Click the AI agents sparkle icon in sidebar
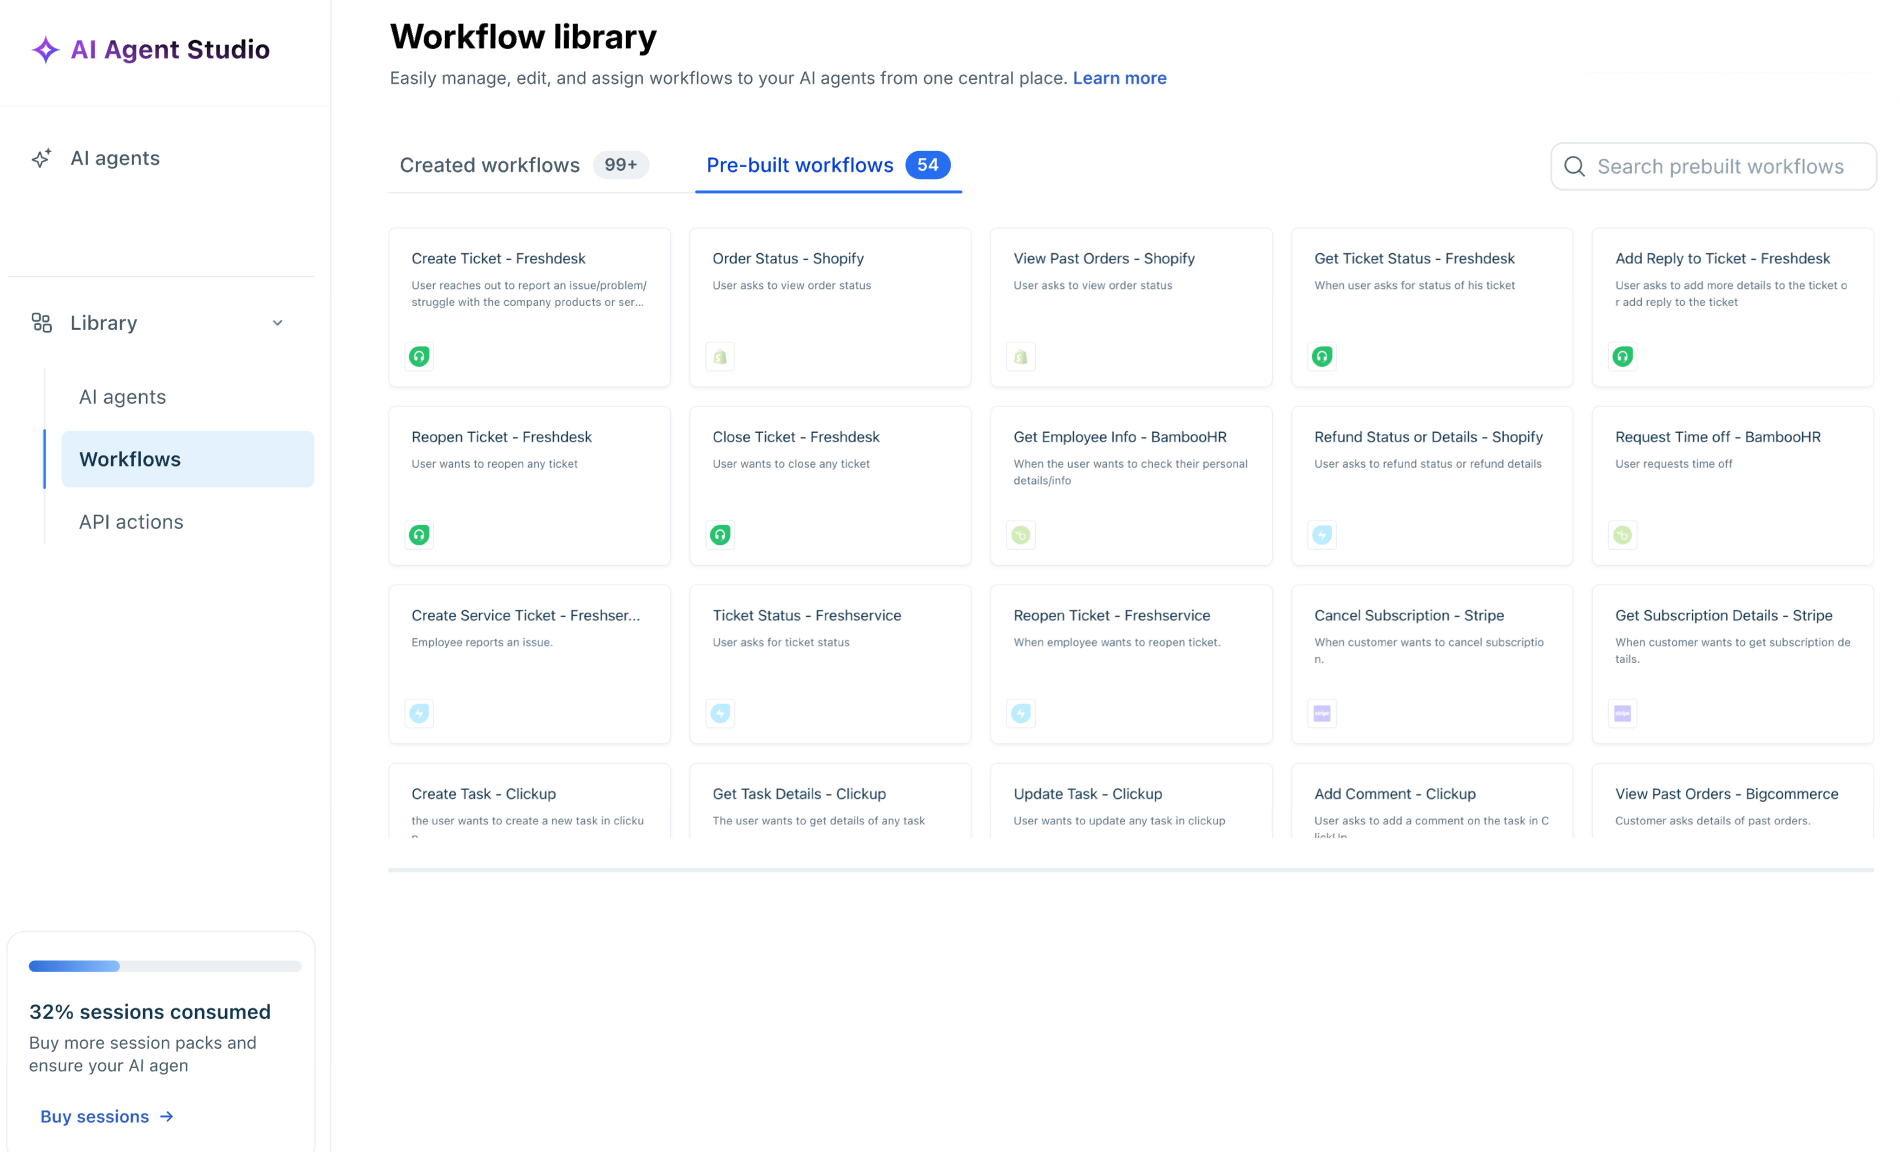1900x1152 pixels. pyautogui.click(x=41, y=158)
